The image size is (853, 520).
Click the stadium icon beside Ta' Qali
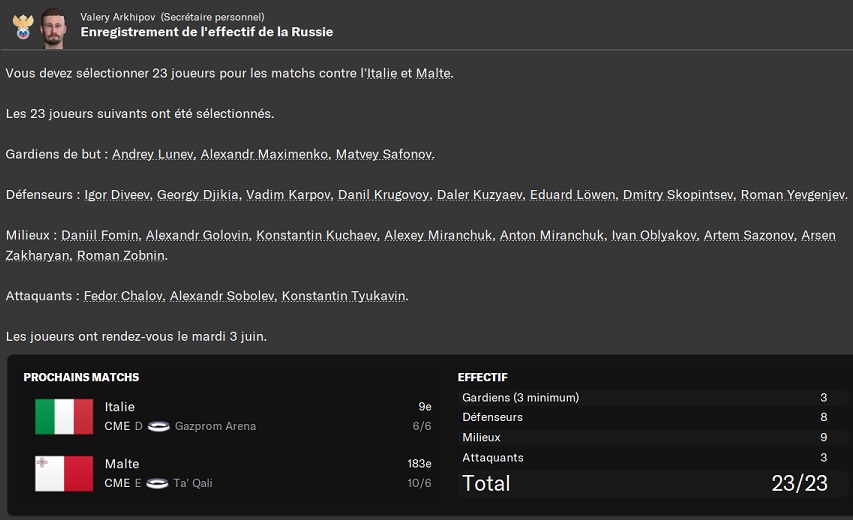(x=158, y=483)
